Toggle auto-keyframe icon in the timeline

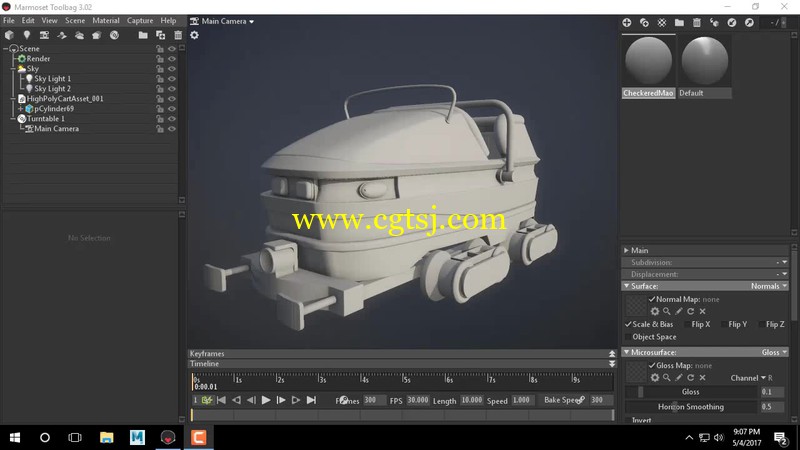pos(207,401)
